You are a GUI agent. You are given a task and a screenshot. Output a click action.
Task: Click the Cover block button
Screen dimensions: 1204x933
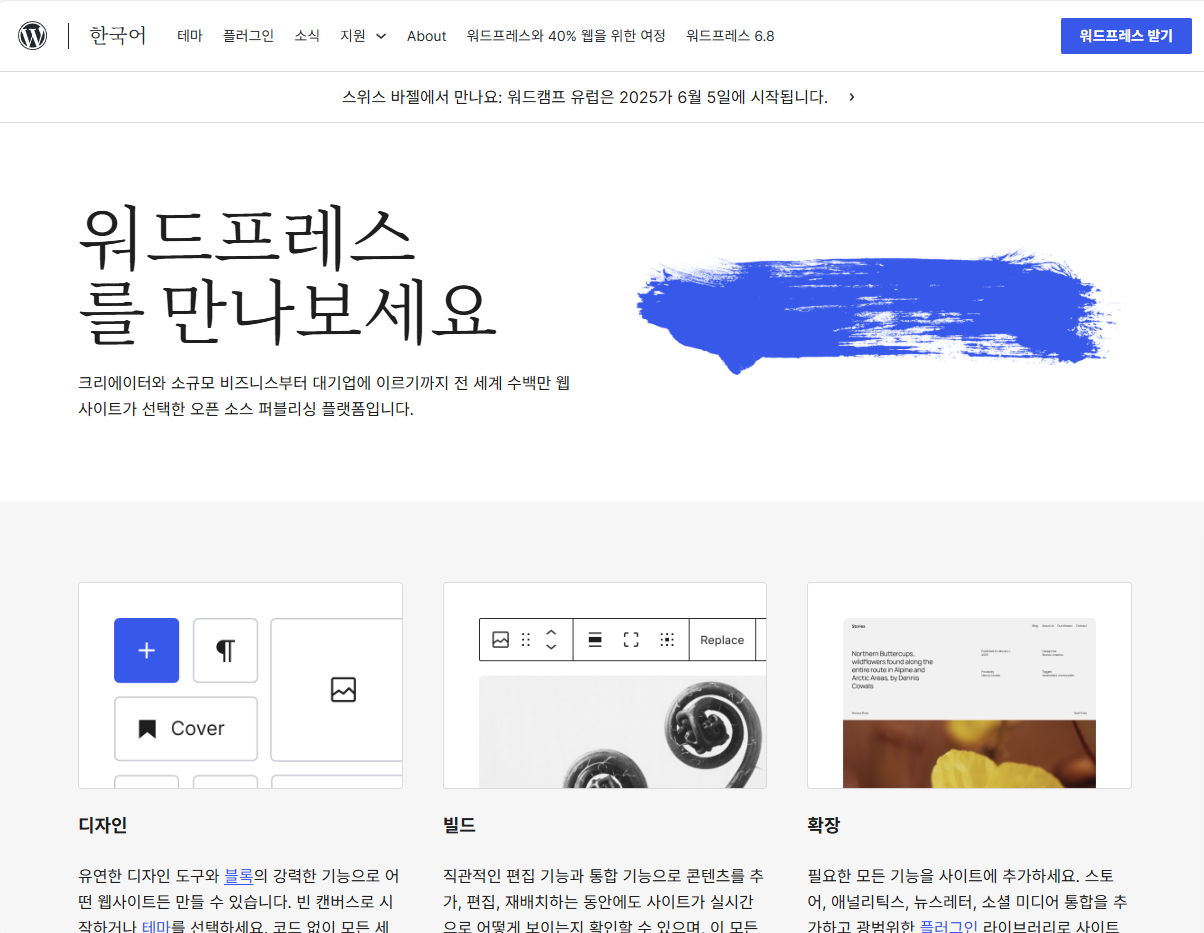185,728
